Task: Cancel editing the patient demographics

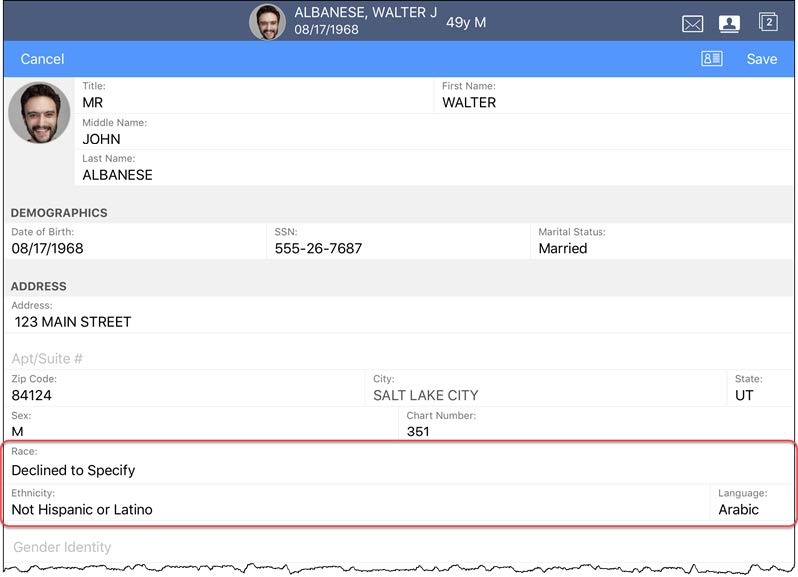Action: (42, 59)
